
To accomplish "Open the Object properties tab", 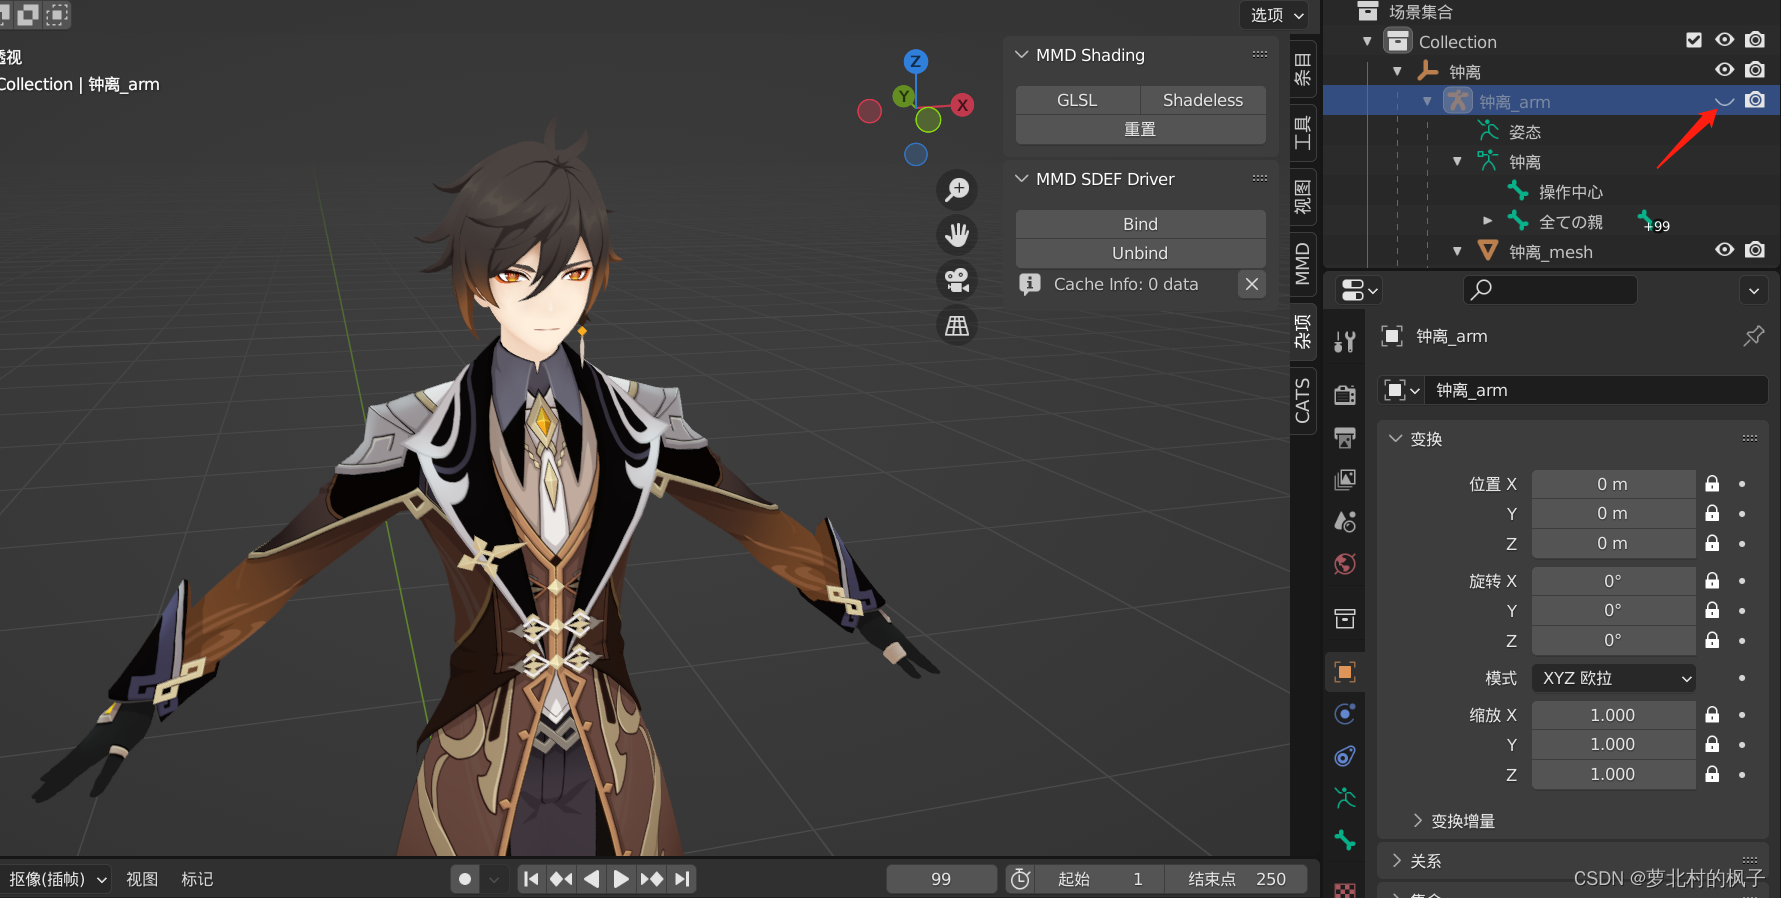I will (1345, 672).
